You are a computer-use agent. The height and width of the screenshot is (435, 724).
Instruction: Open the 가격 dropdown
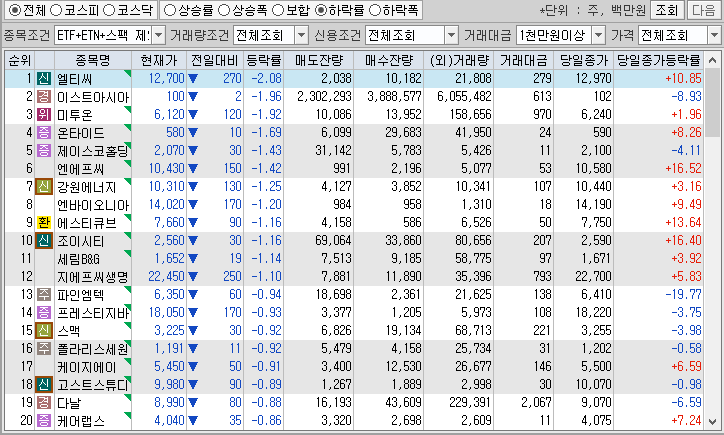point(714,35)
